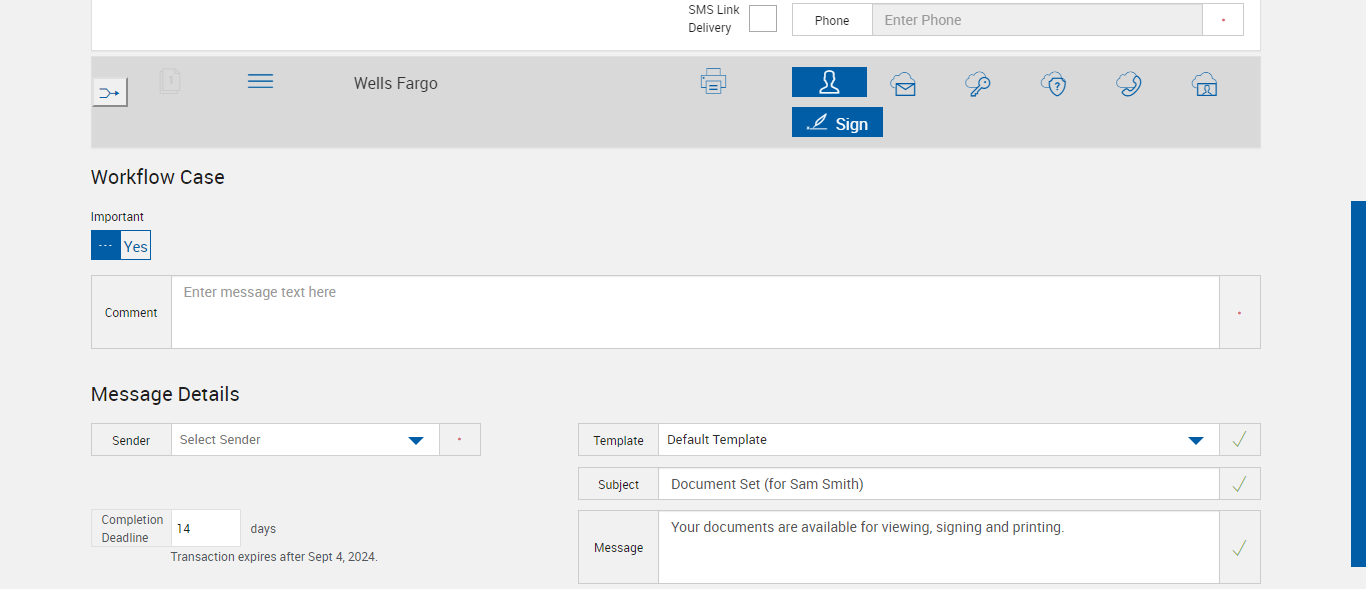The width and height of the screenshot is (1366, 589).
Task: Select the person signer icon
Action: click(x=829, y=82)
